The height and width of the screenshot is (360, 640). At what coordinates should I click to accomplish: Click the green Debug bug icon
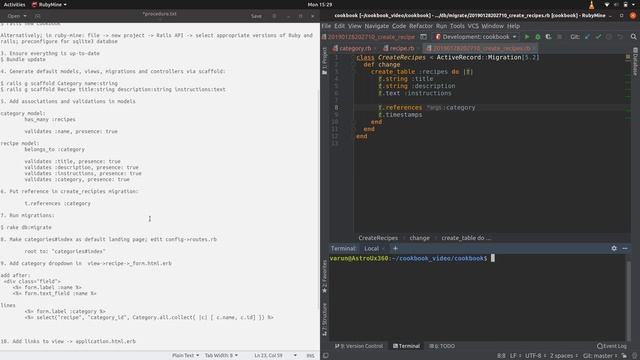pyautogui.click(x=538, y=37)
